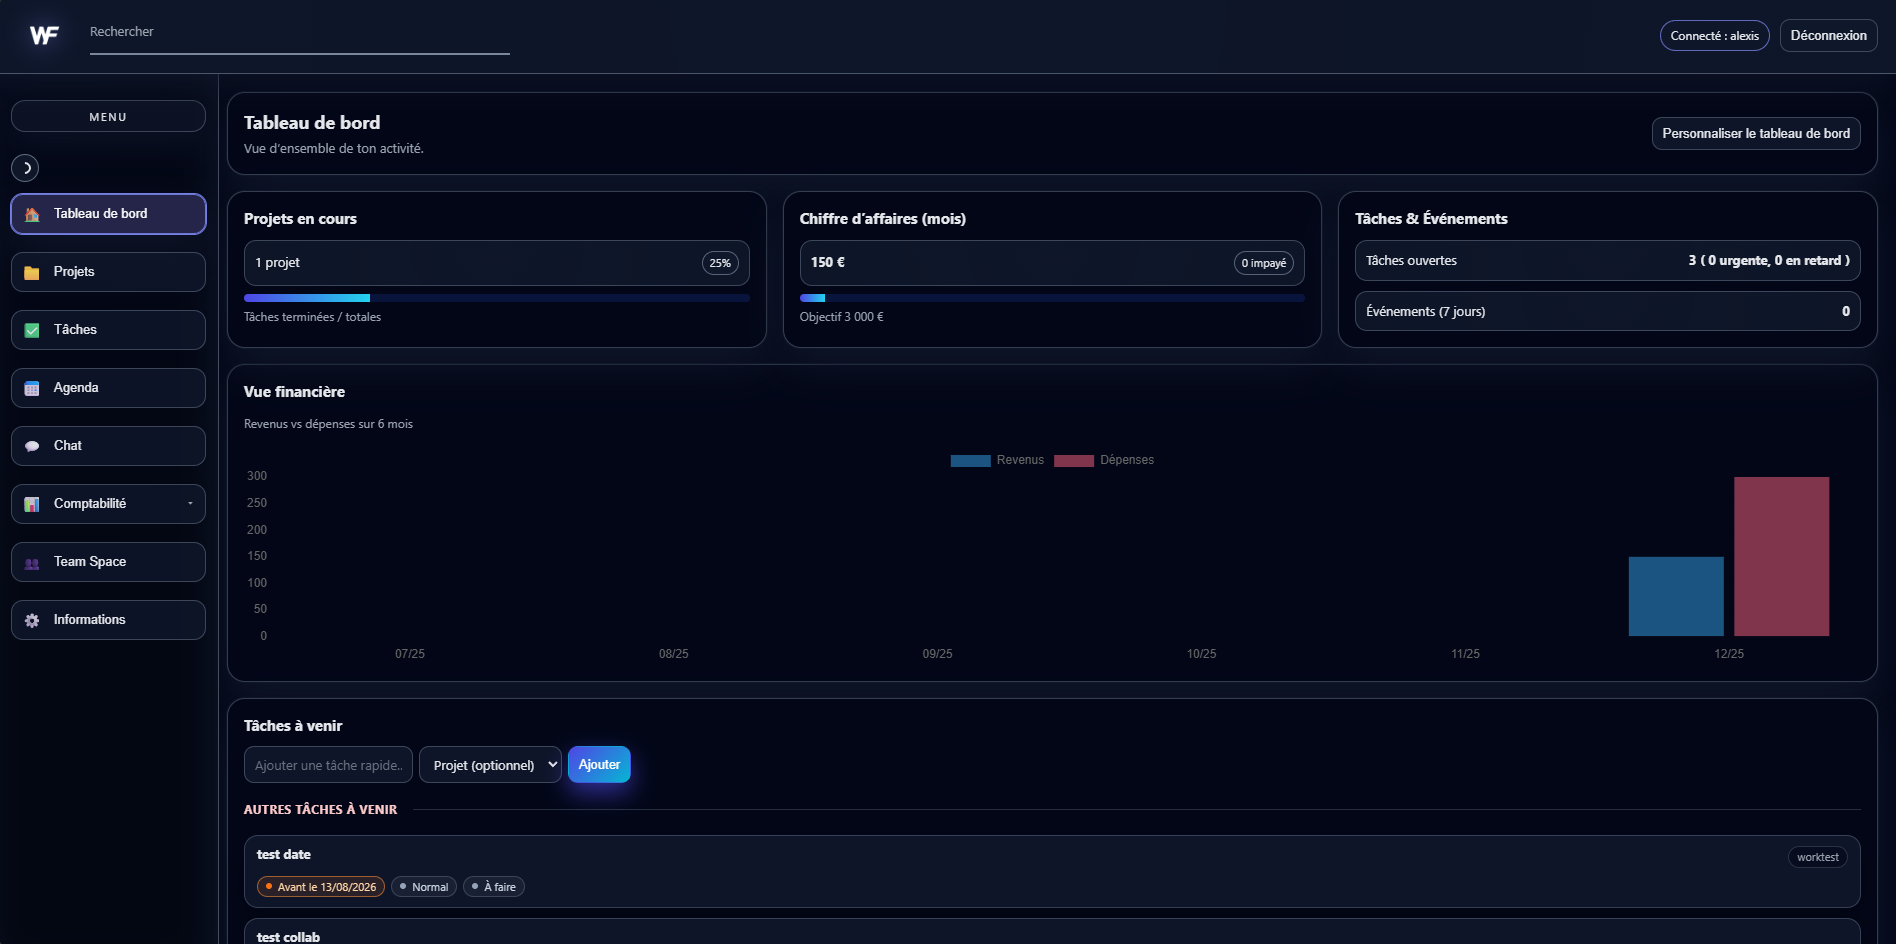The width and height of the screenshot is (1896, 944).
Task: Expand the MENU header in the sidebar
Action: pyautogui.click(x=107, y=115)
